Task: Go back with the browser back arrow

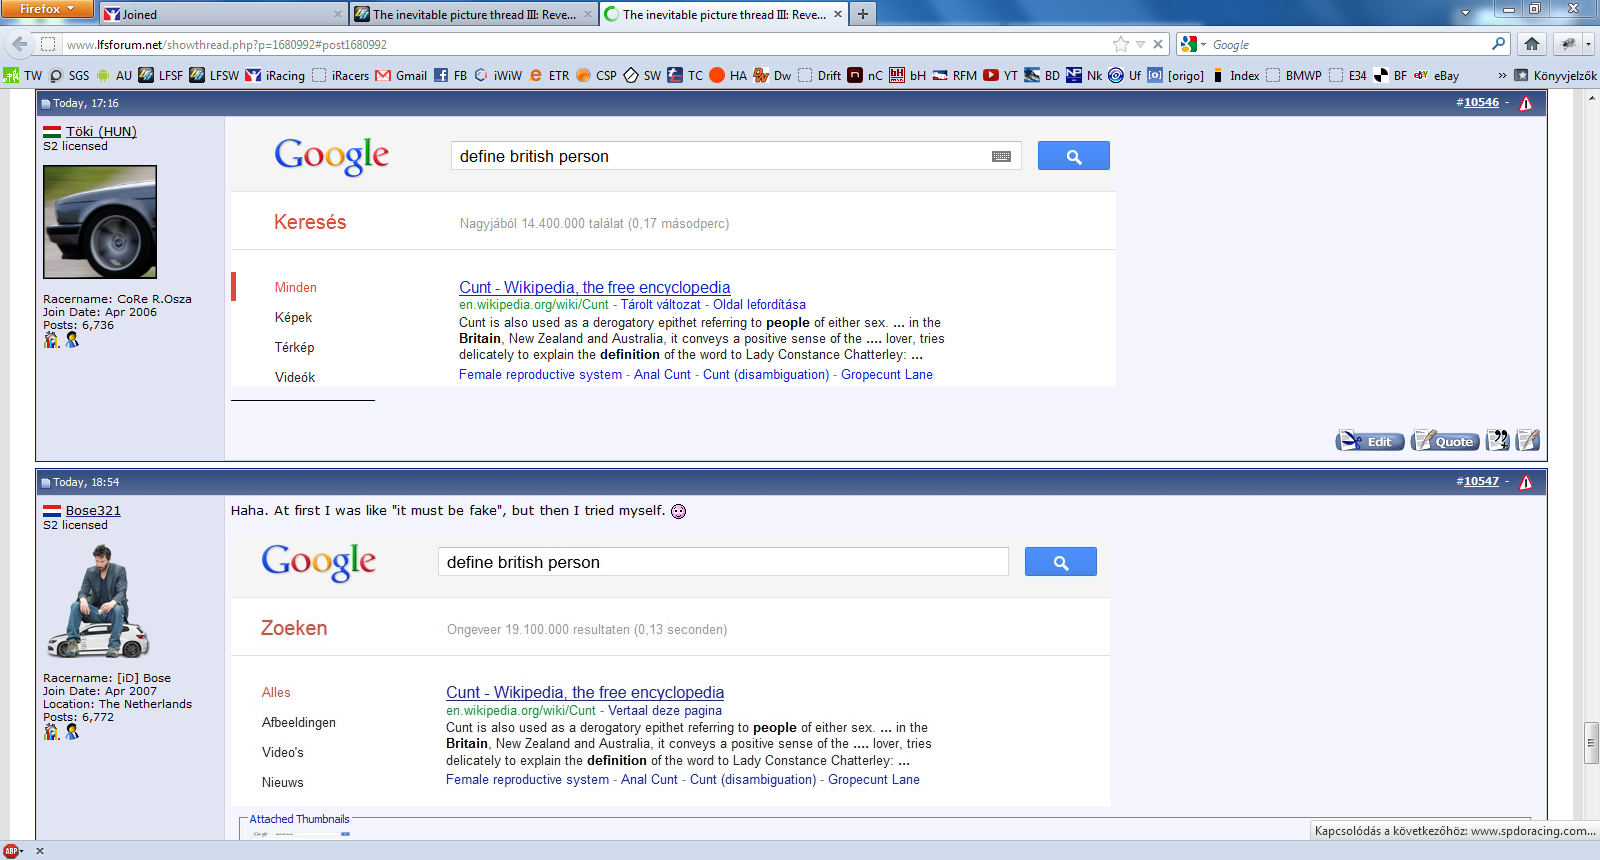Action: coord(20,44)
